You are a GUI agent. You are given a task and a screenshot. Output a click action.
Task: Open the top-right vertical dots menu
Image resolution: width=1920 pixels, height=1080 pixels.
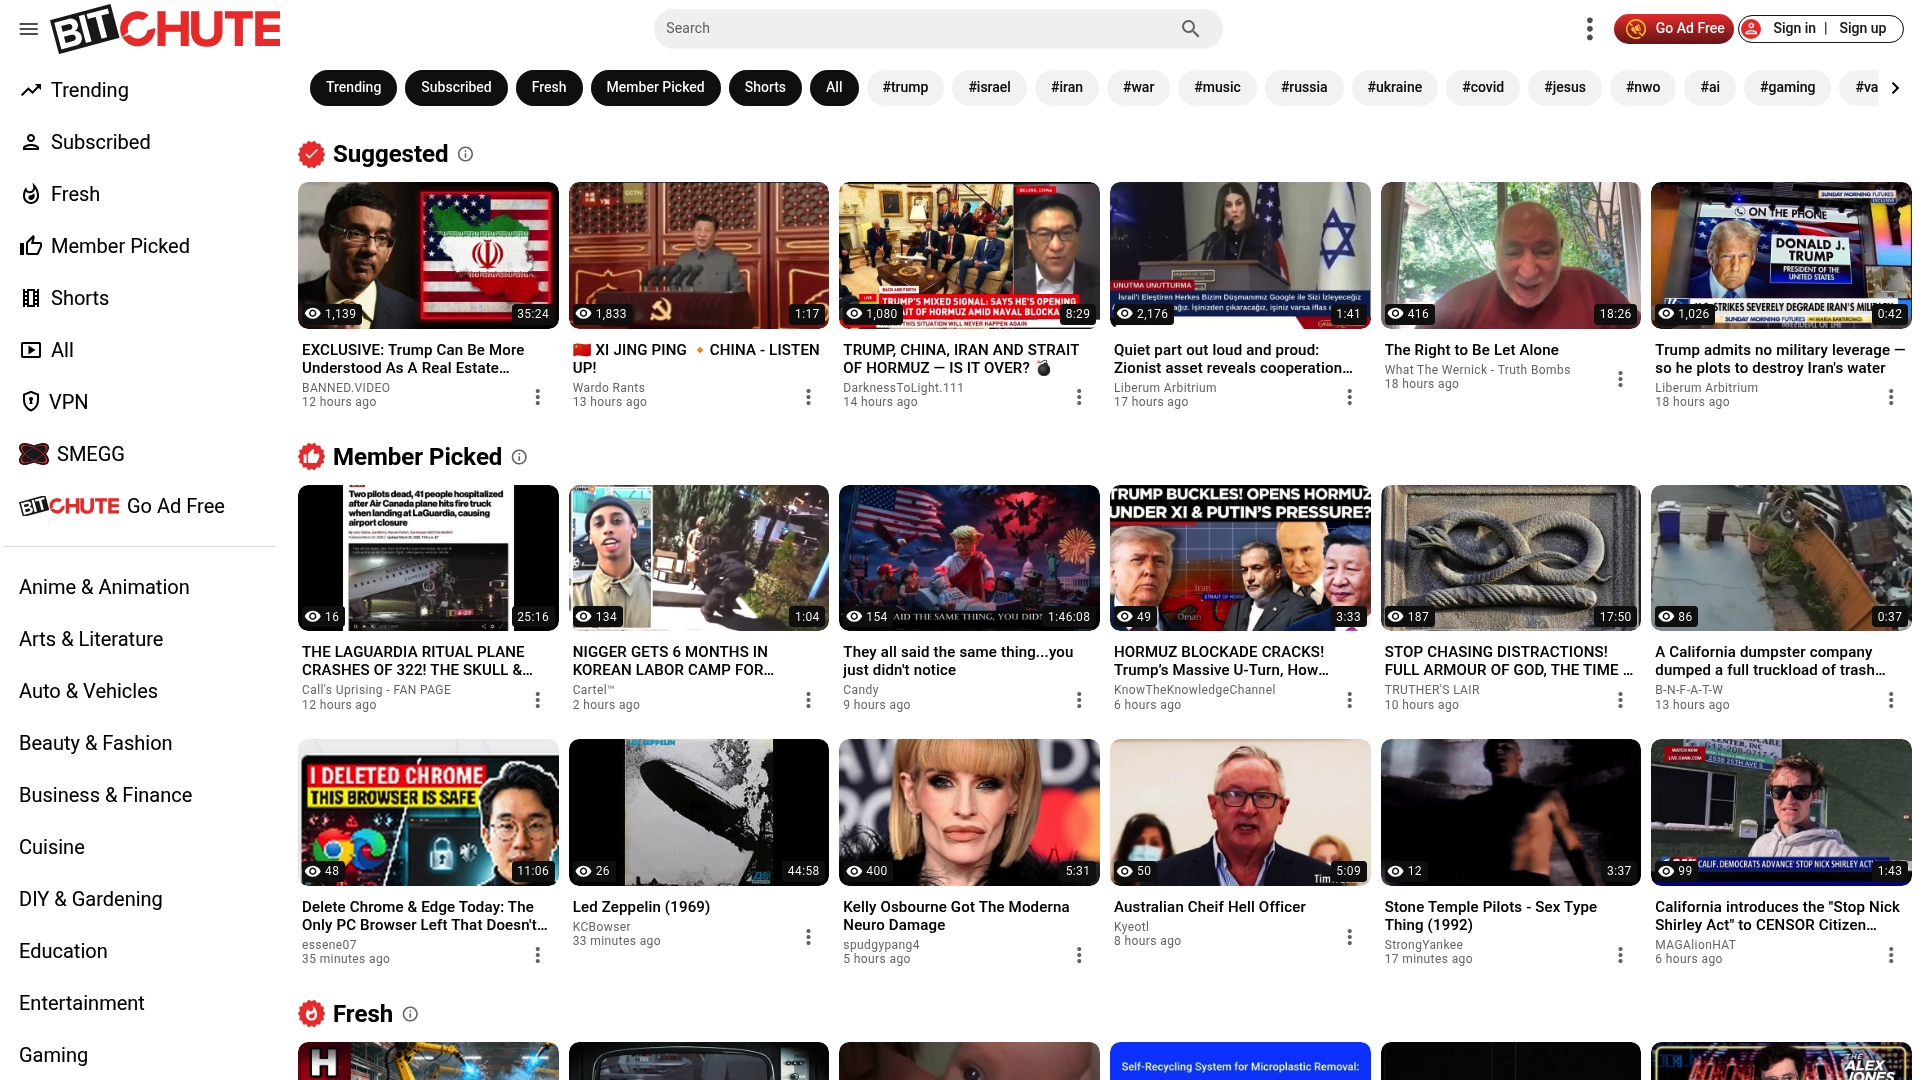pos(1589,29)
